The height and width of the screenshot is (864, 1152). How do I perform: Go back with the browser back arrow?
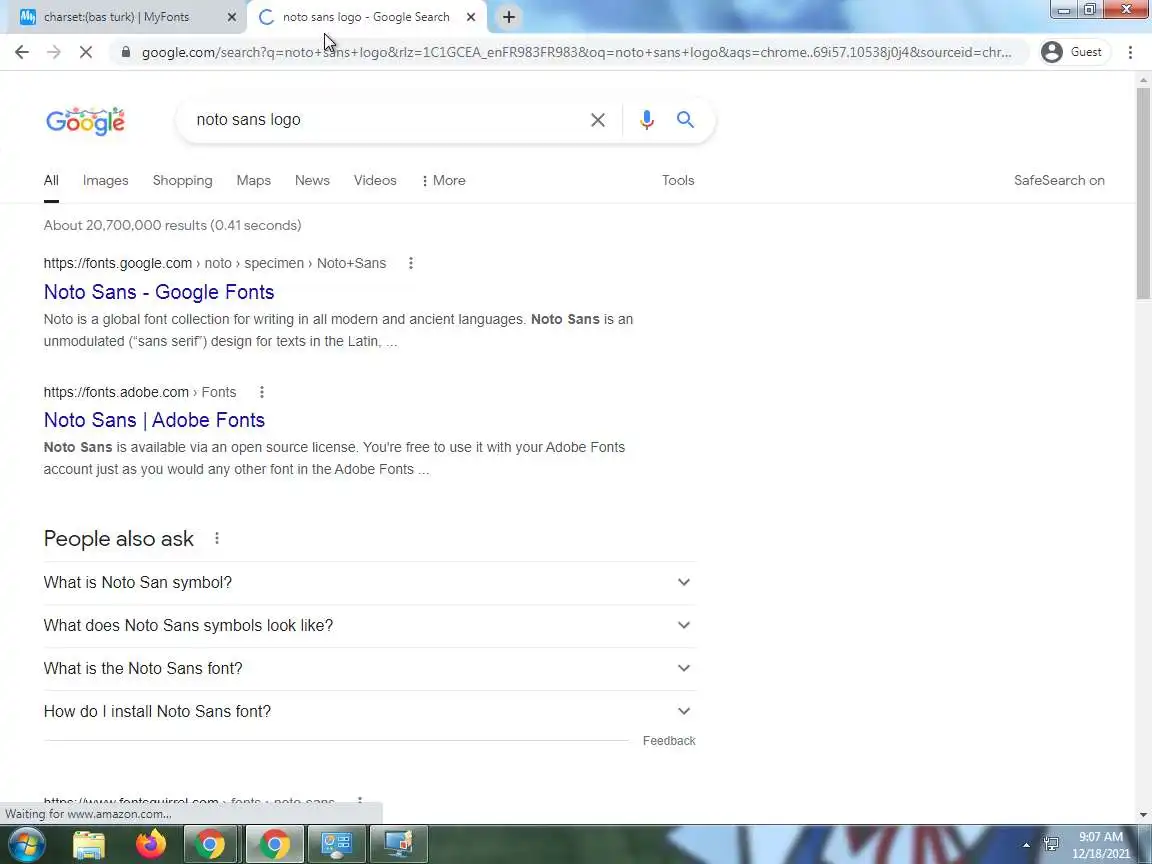coord(22,52)
